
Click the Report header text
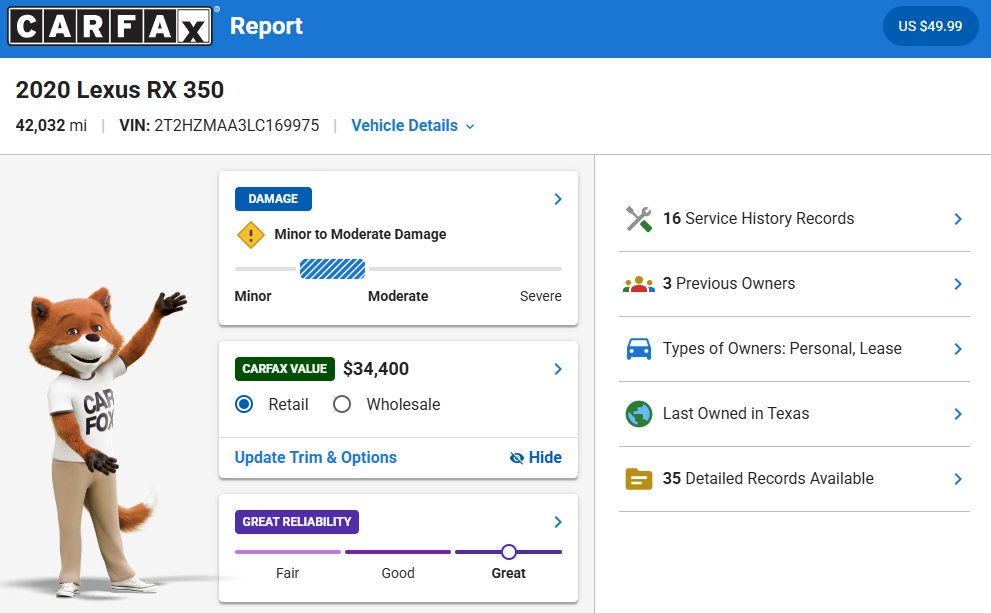click(x=266, y=26)
